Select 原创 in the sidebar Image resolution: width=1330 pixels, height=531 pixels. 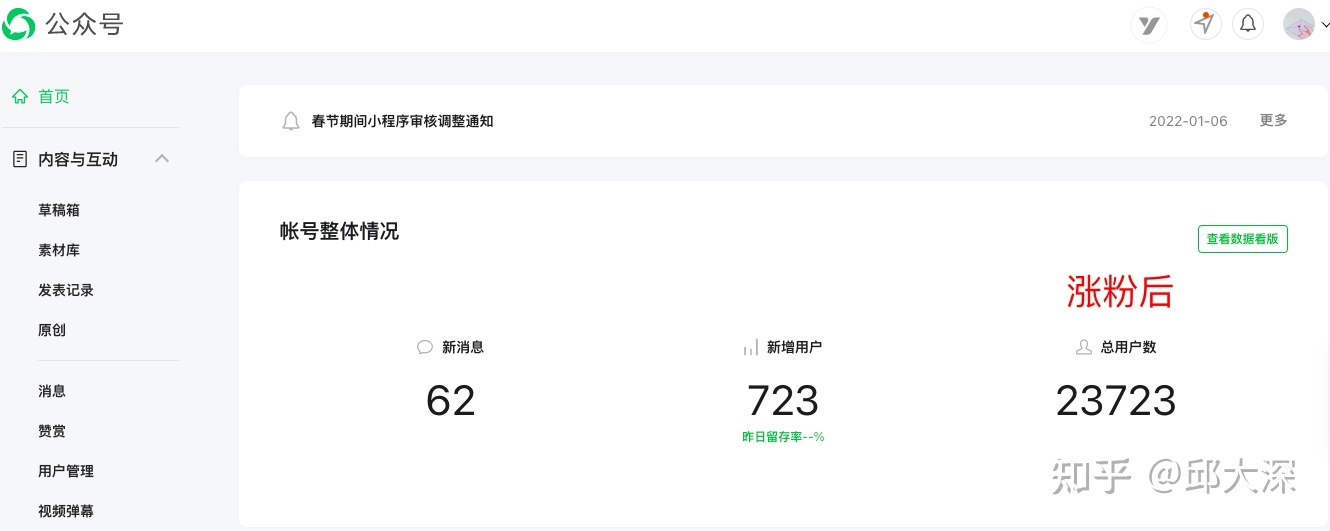click(x=52, y=330)
